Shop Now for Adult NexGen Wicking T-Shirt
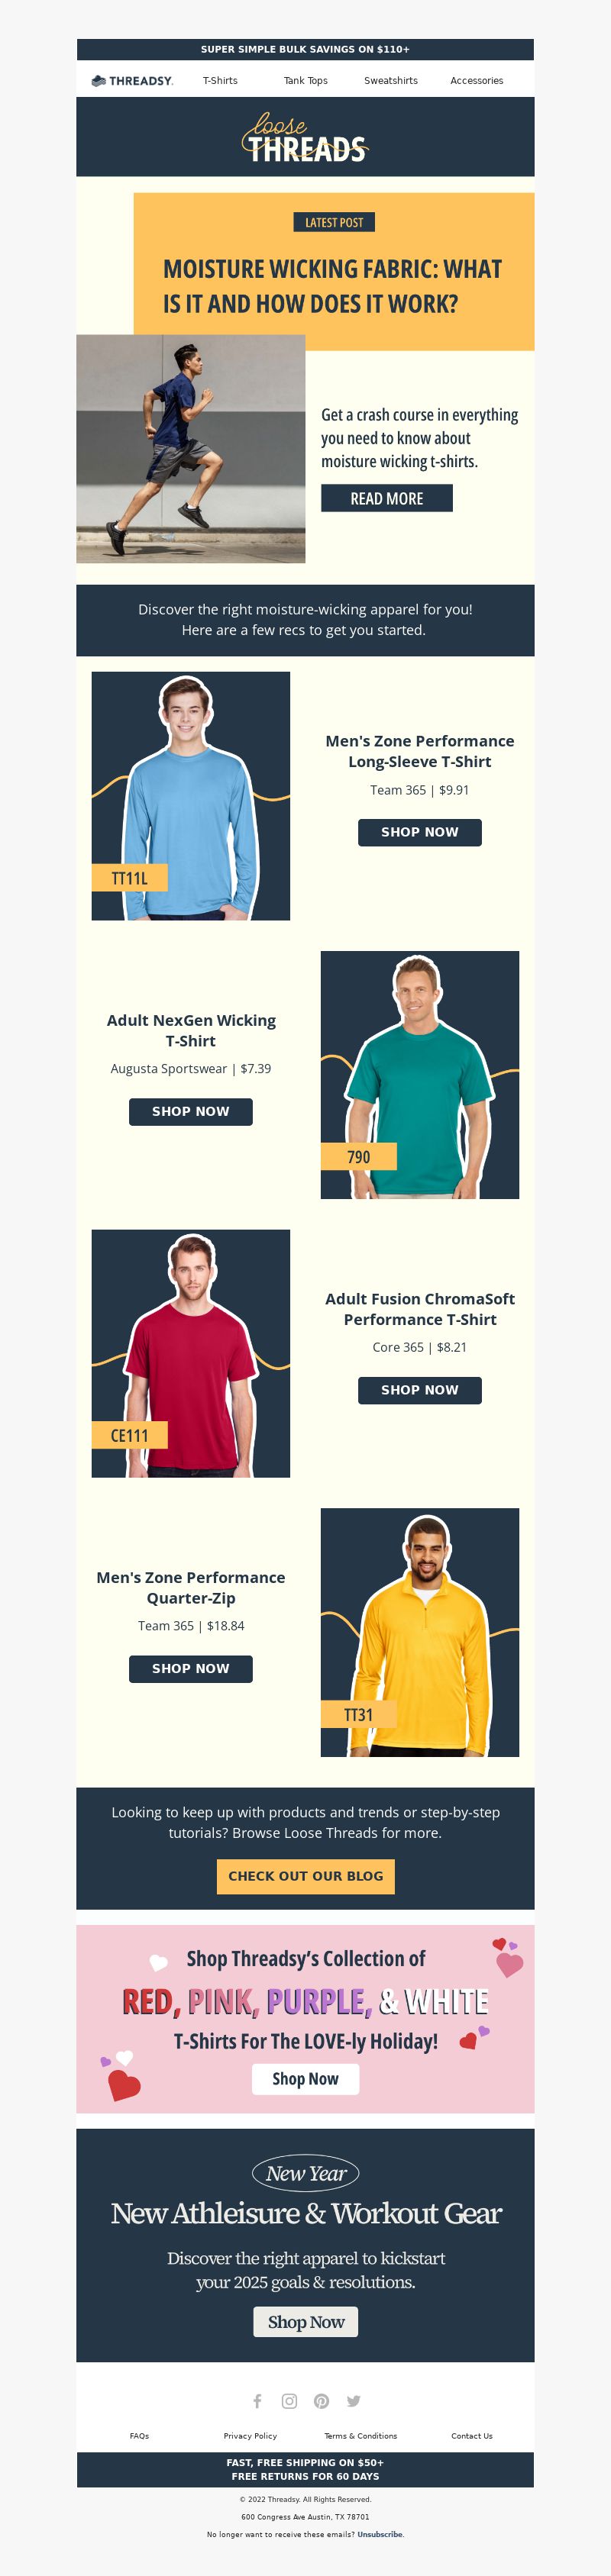This screenshot has height=2576, width=611. (191, 1111)
